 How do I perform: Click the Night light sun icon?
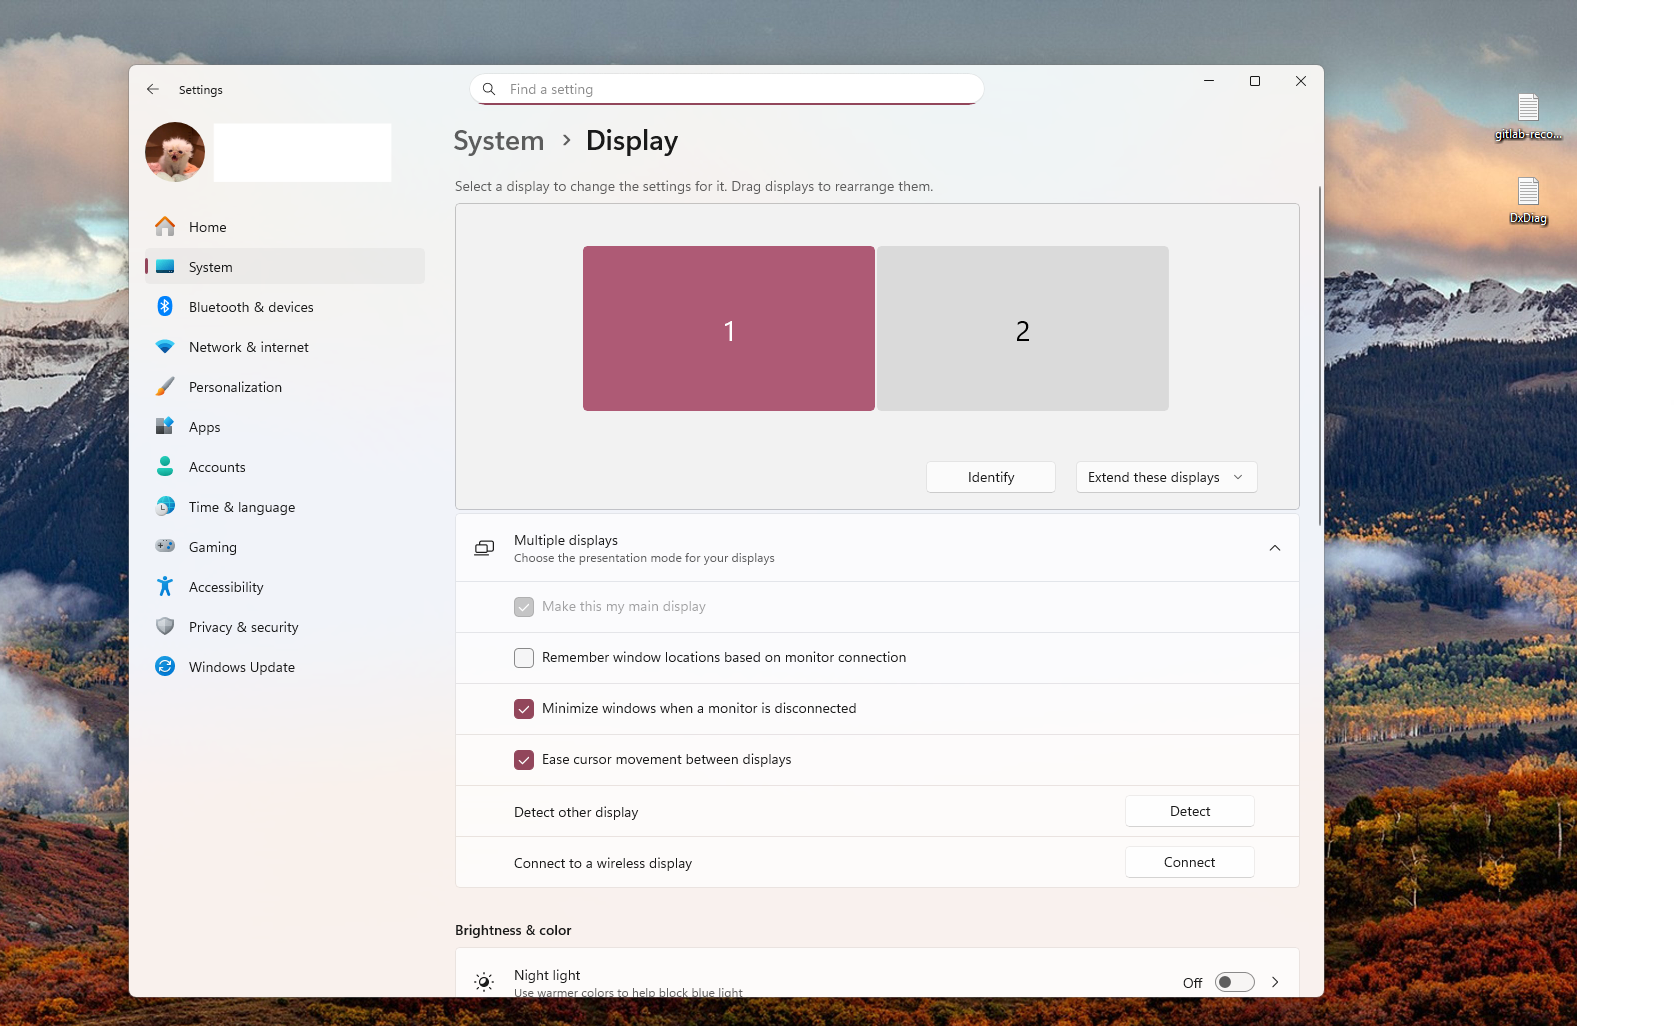484,982
